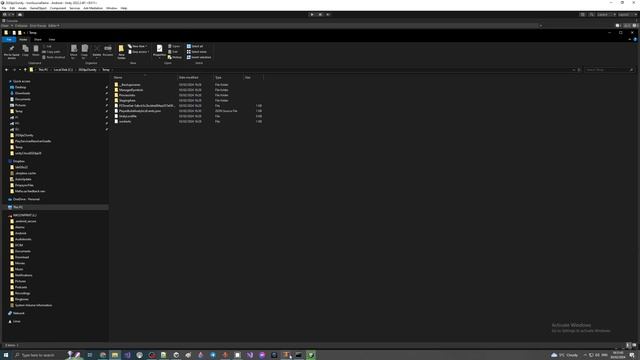Click the Back arrow in Explorer
The image size is (640, 360).
tap(6, 70)
